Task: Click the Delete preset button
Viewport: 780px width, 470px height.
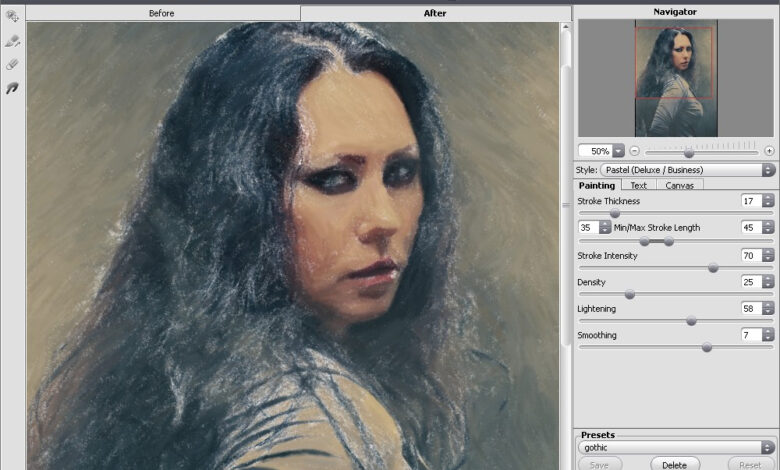Action: (x=675, y=464)
